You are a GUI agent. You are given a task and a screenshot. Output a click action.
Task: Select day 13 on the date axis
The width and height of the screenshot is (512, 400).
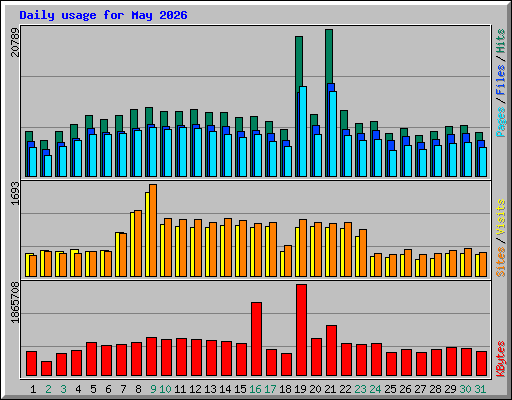coord(210,389)
